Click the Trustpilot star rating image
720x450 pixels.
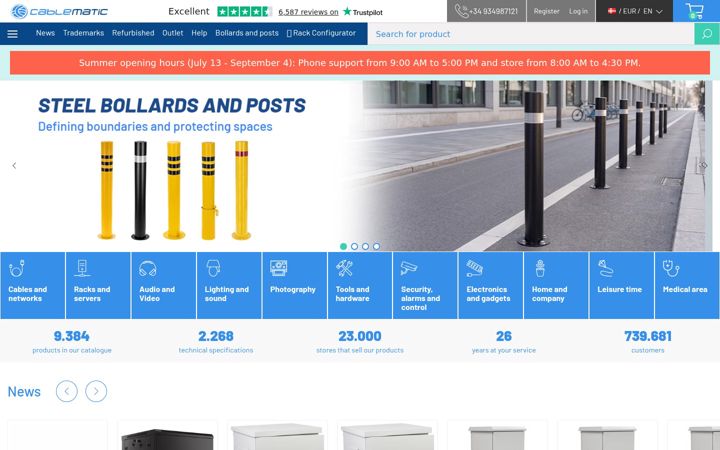pos(244,11)
